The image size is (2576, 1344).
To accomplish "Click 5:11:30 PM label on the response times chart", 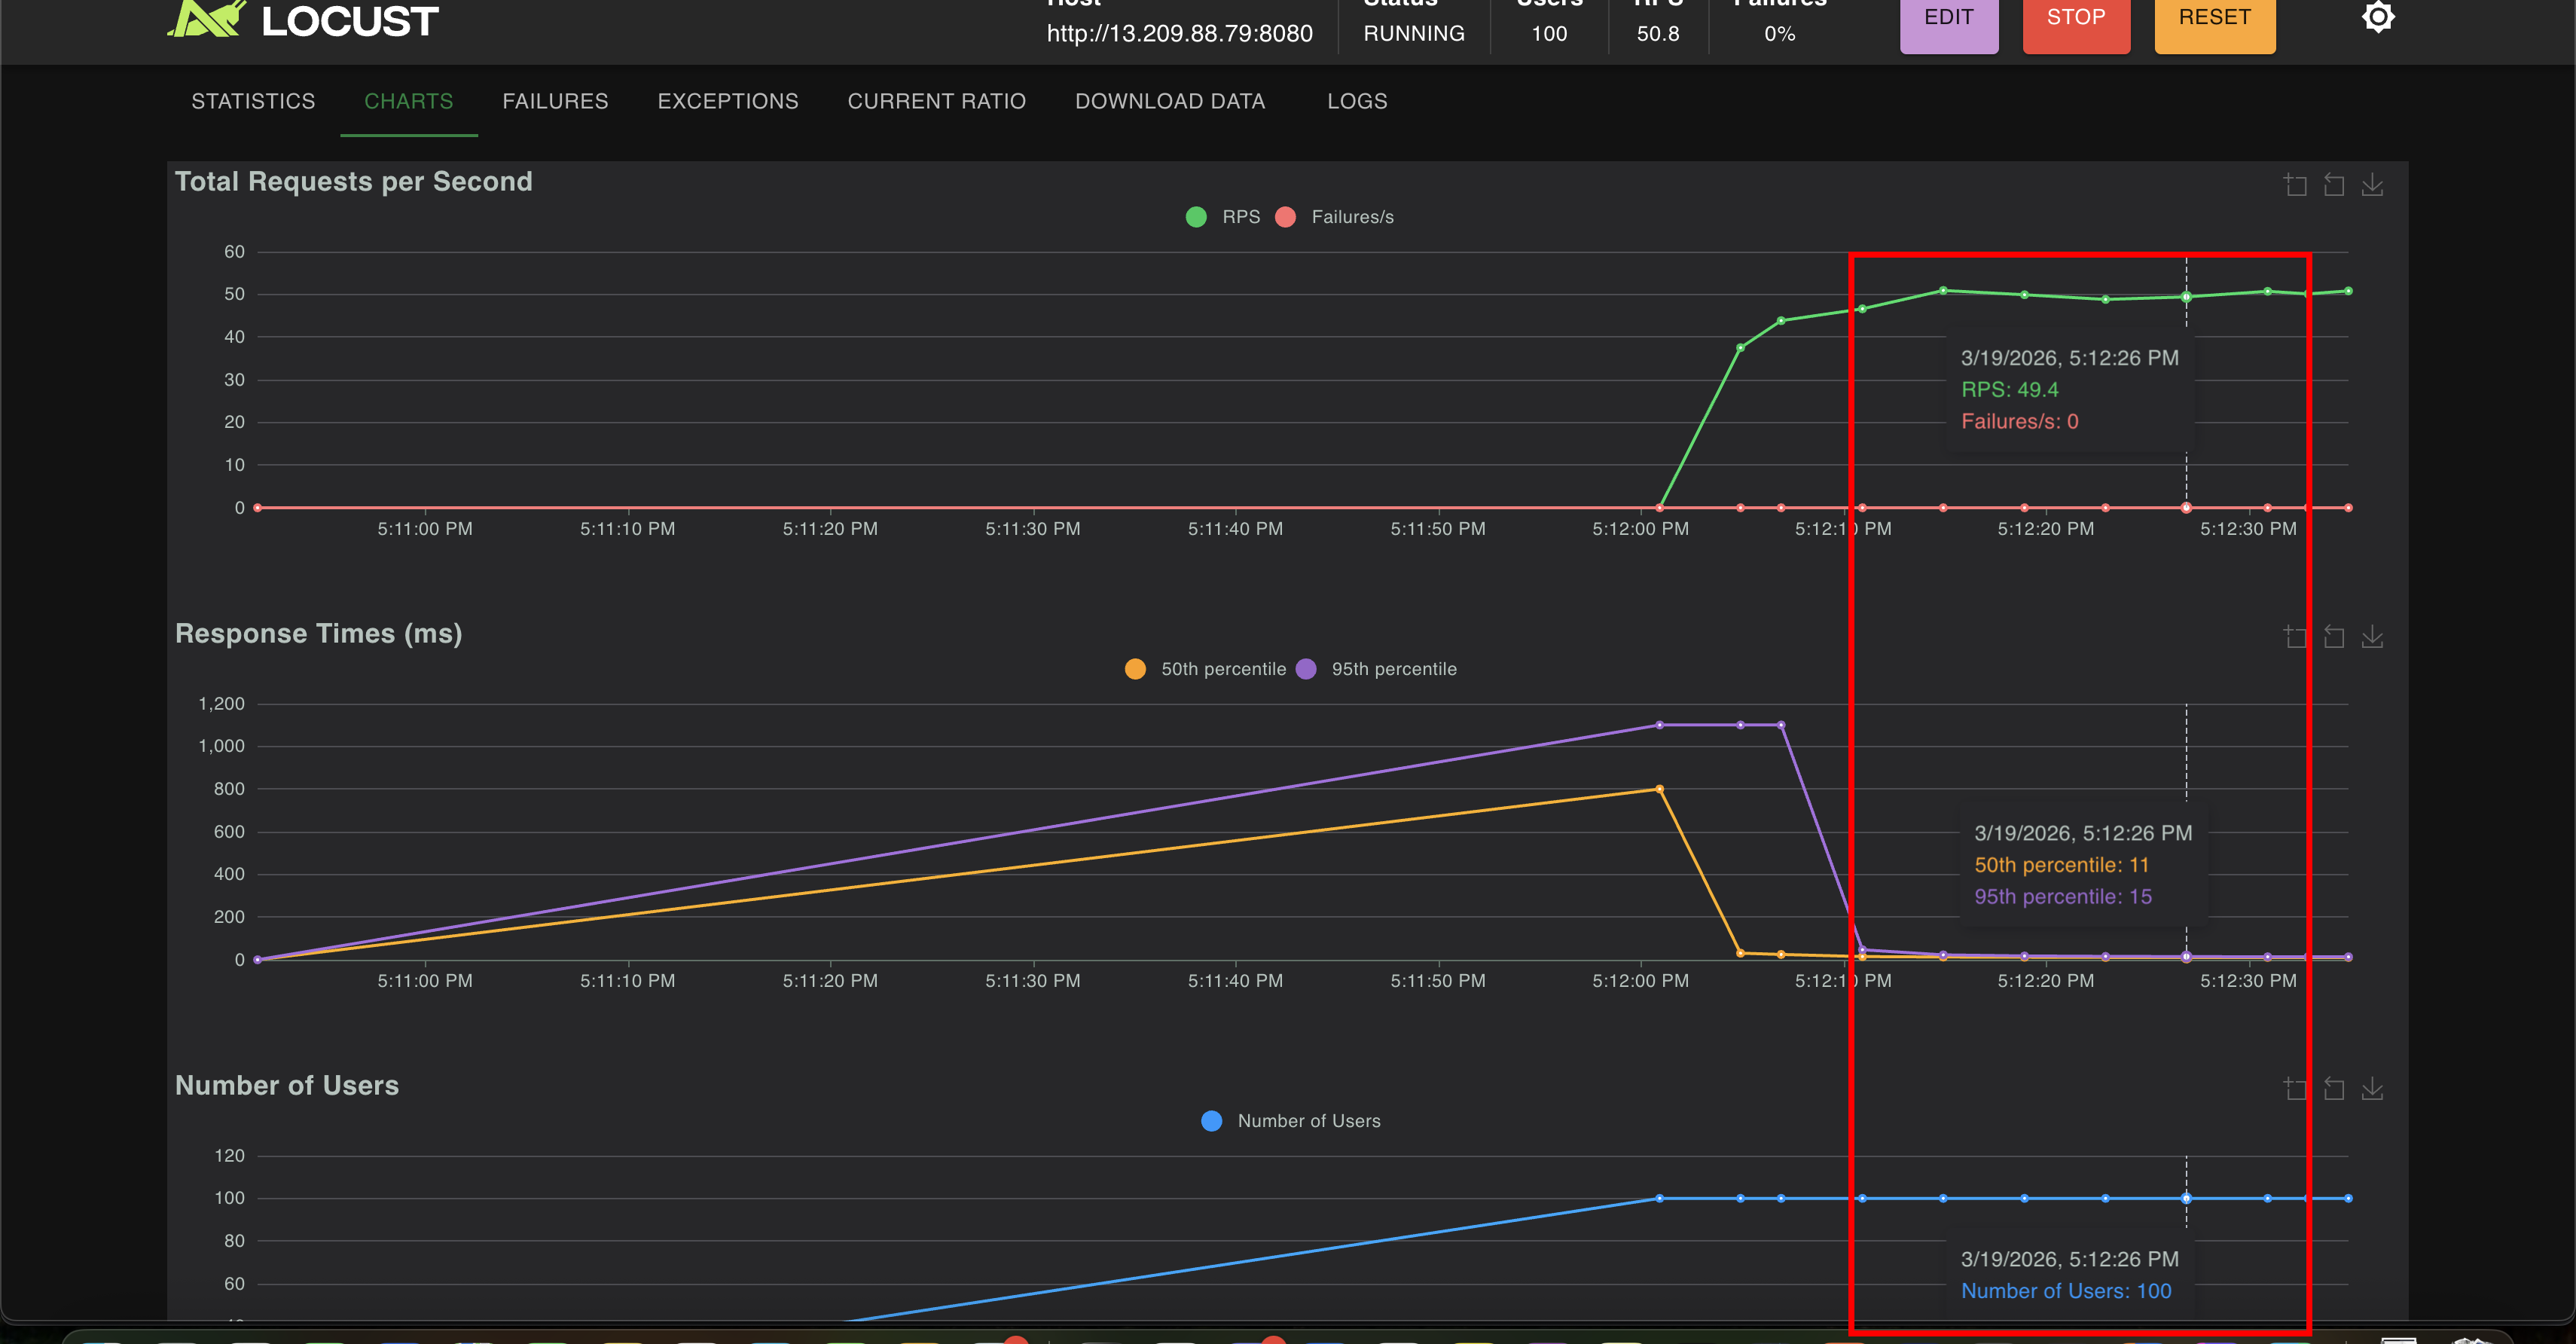I will 1033,981.
